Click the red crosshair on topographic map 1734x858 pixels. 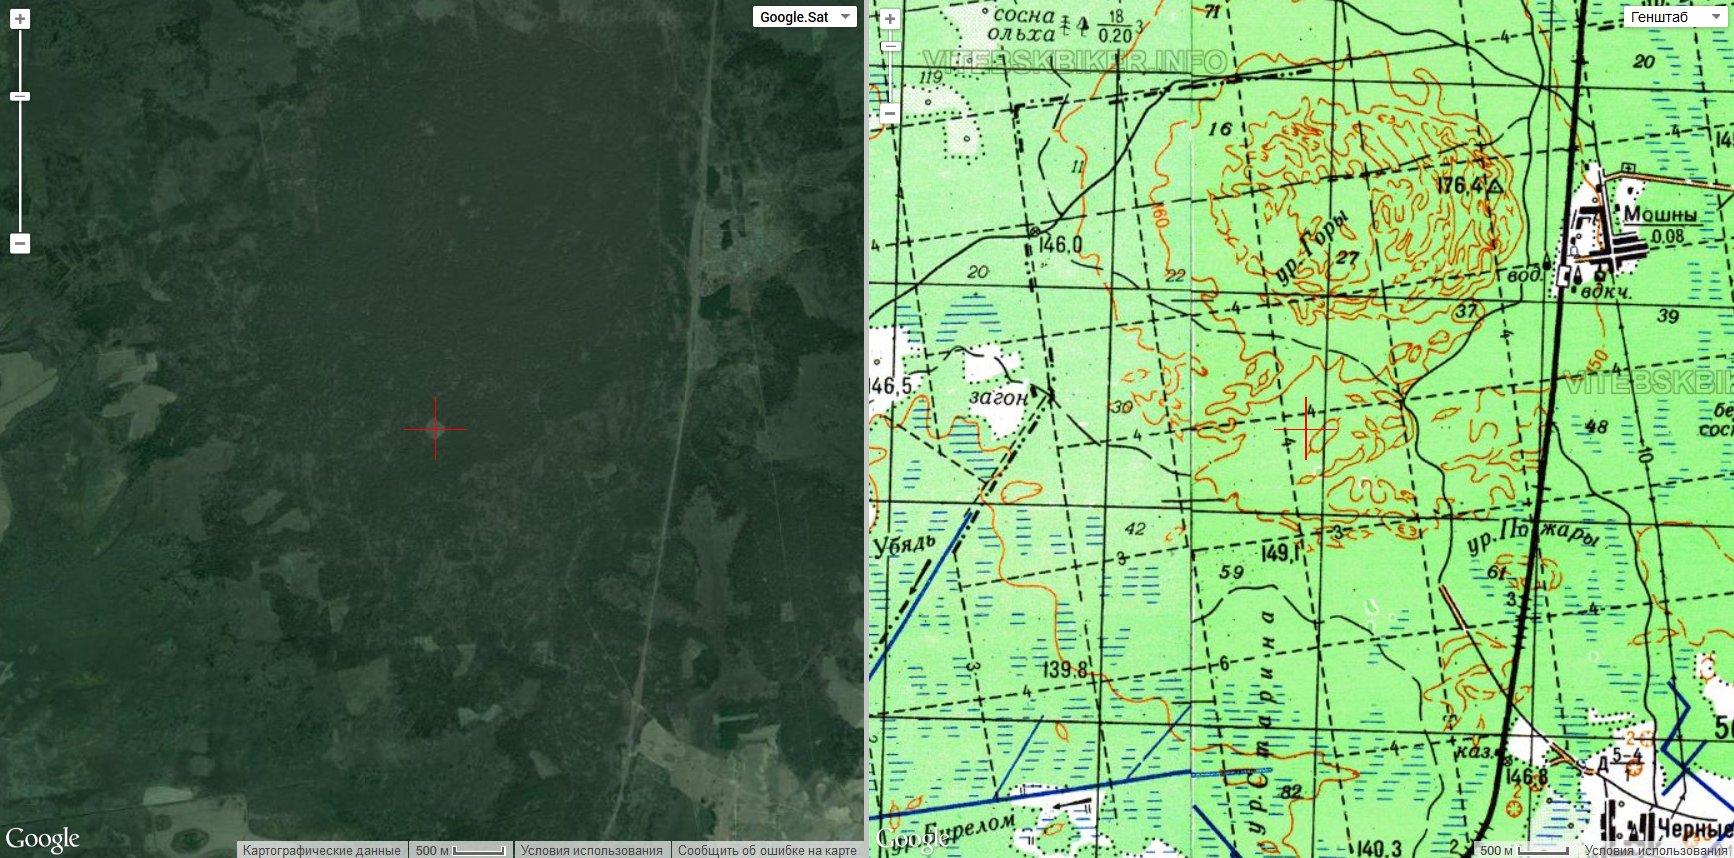point(1306,428)
